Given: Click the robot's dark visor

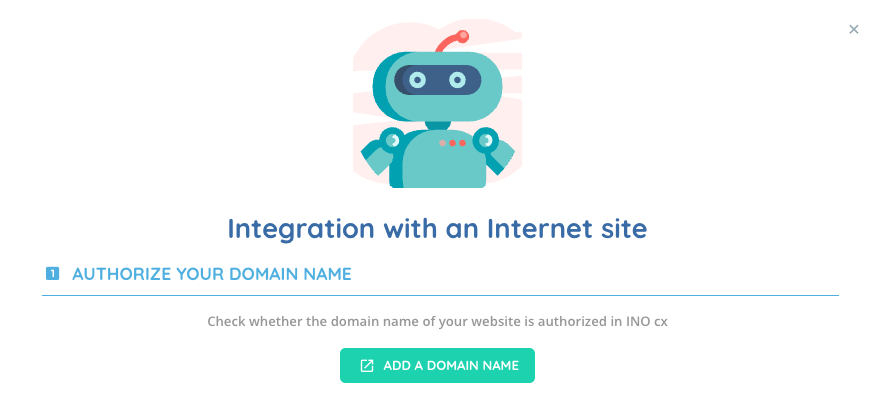Looking at the screenshot, I should point(437,80).
